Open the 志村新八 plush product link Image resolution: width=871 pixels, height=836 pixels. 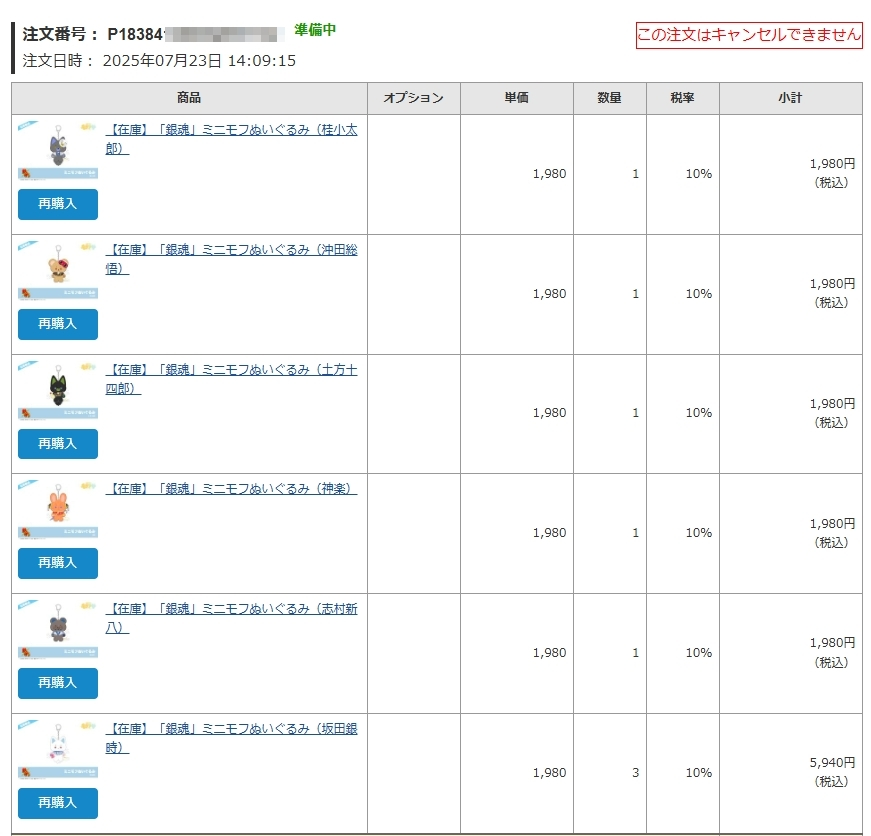(x=231, y=618)
